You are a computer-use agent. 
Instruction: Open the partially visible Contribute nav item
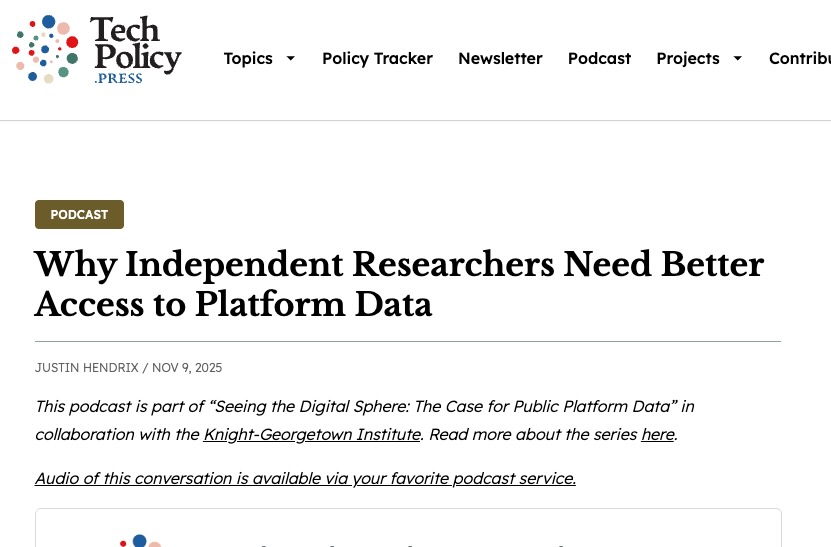coord(799,58)
